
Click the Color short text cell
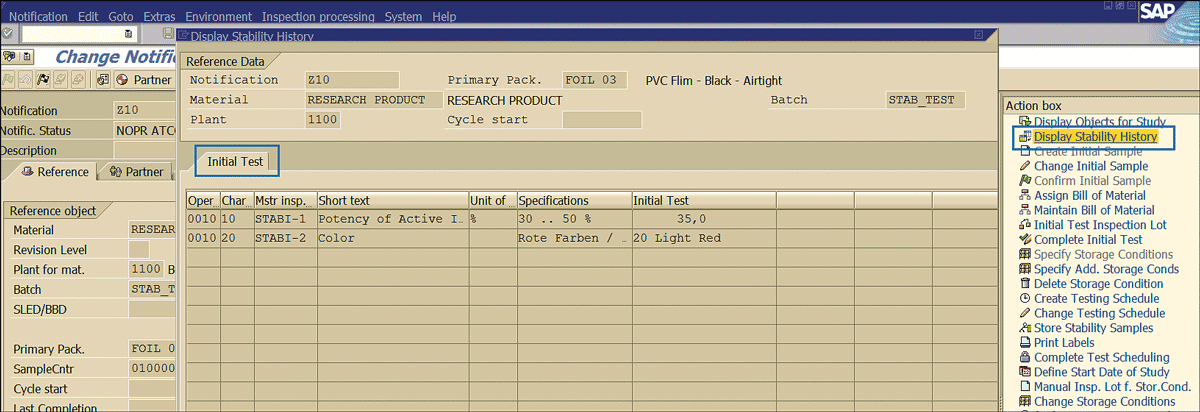point(392,239)
